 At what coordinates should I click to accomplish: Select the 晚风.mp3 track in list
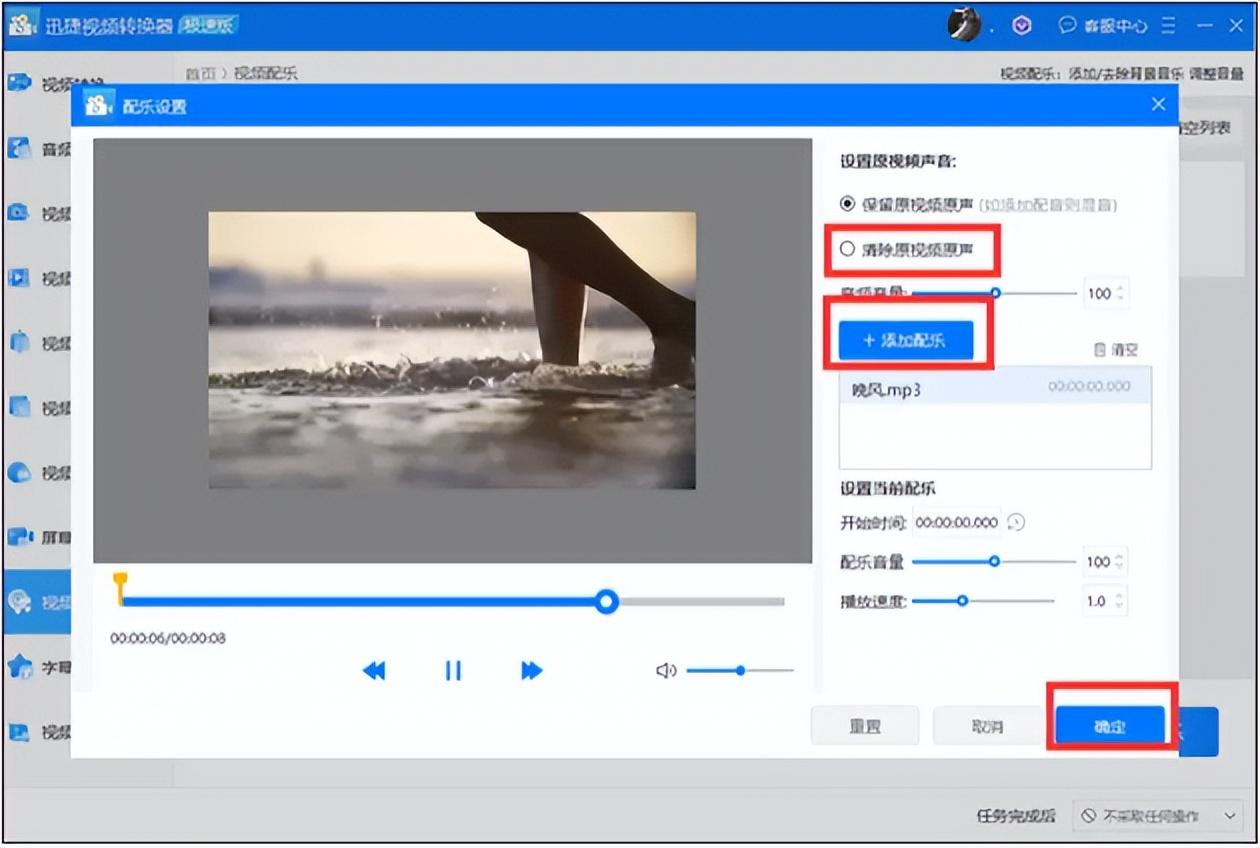coord(995,389)
